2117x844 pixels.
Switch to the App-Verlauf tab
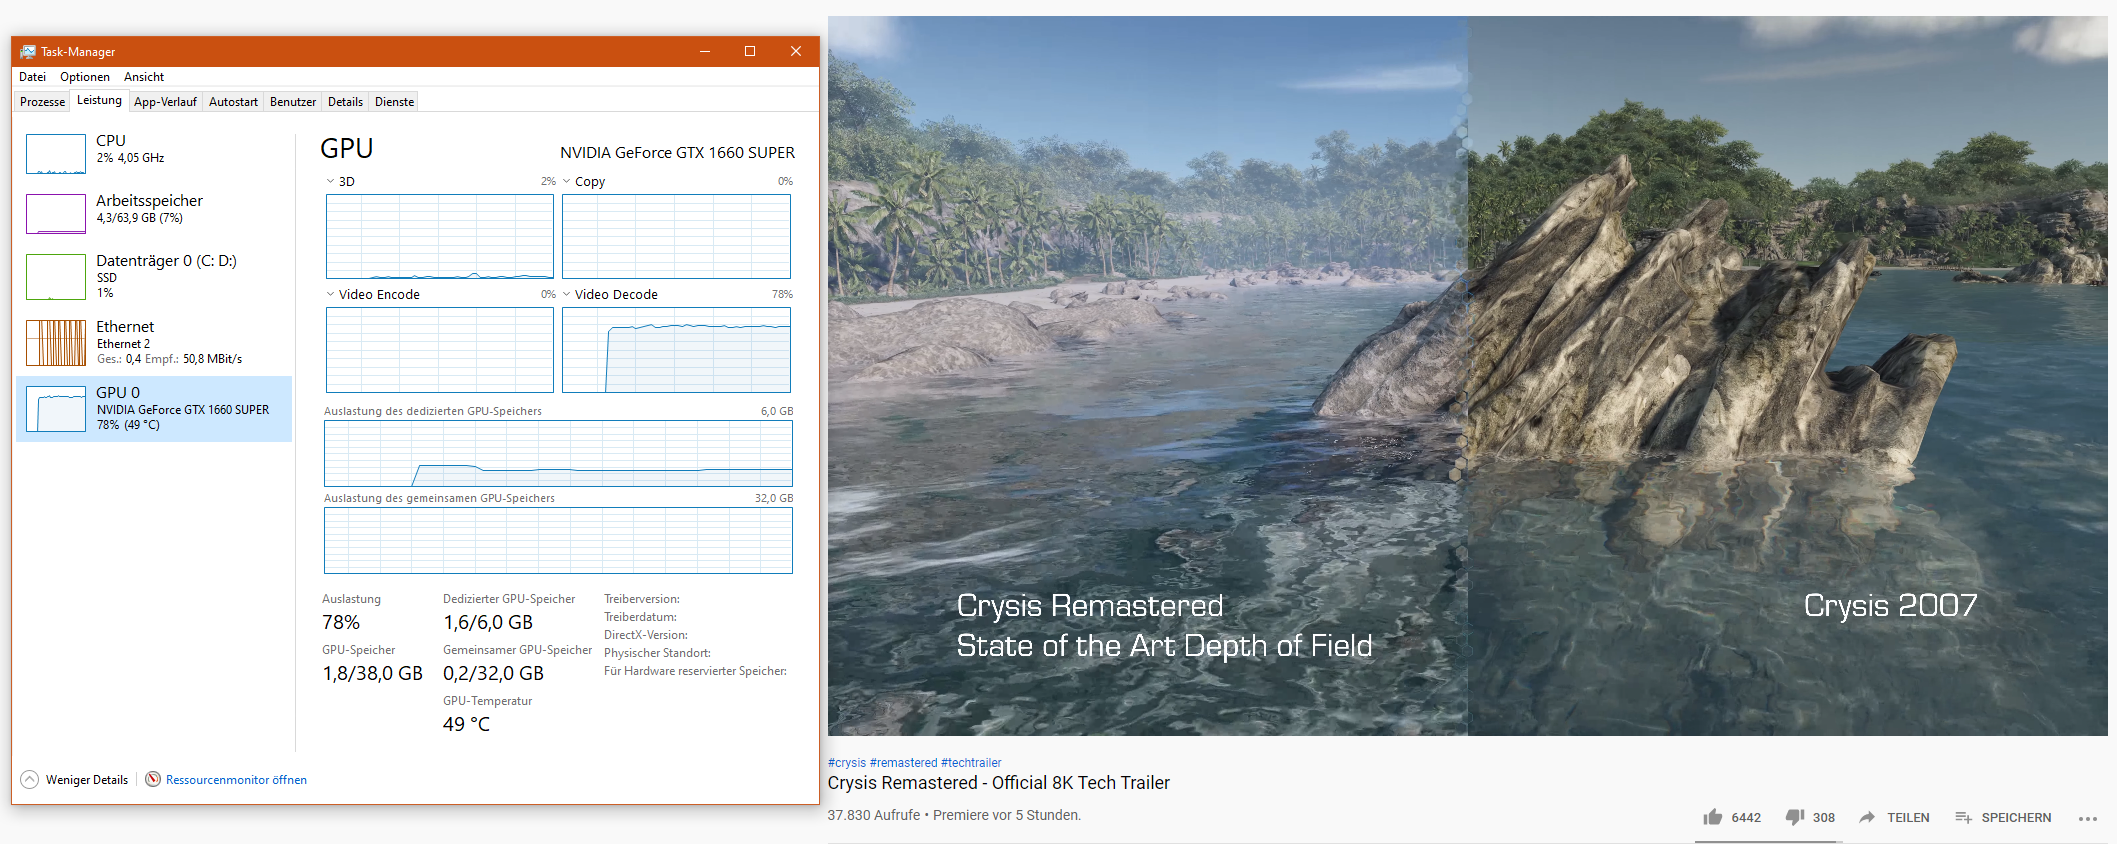(165, 102)
